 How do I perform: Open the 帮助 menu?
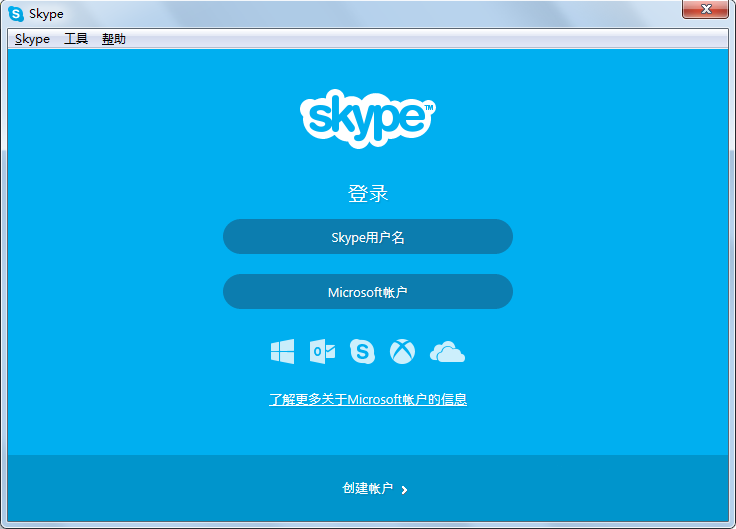[x=114, y=39]
